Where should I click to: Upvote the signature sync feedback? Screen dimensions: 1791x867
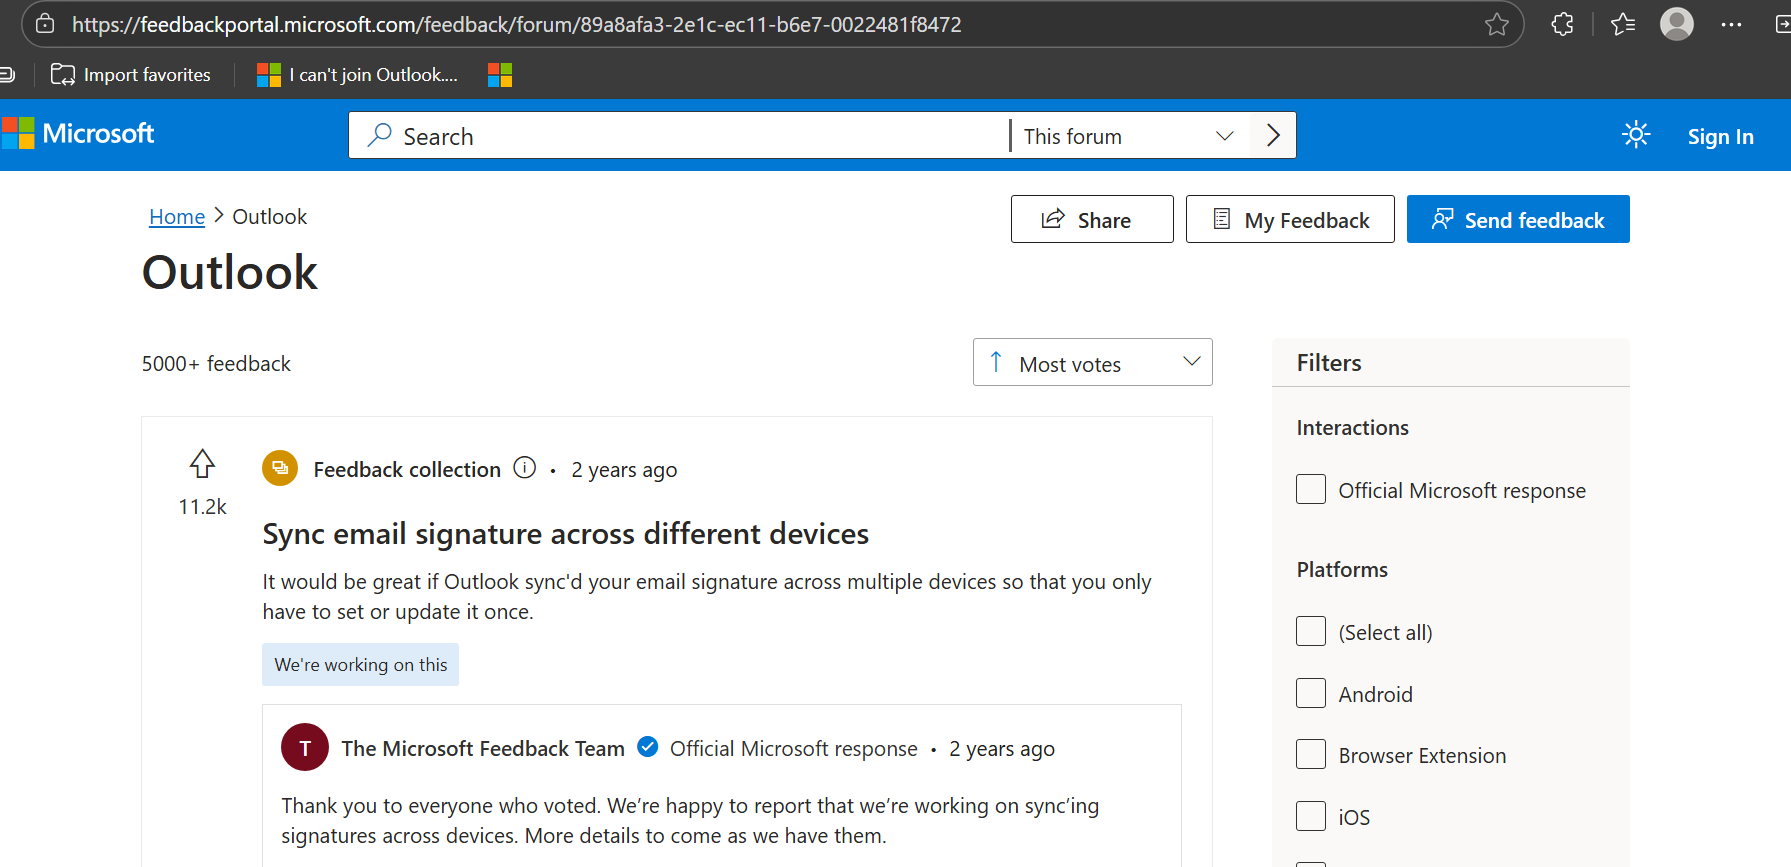click(202, 464)
